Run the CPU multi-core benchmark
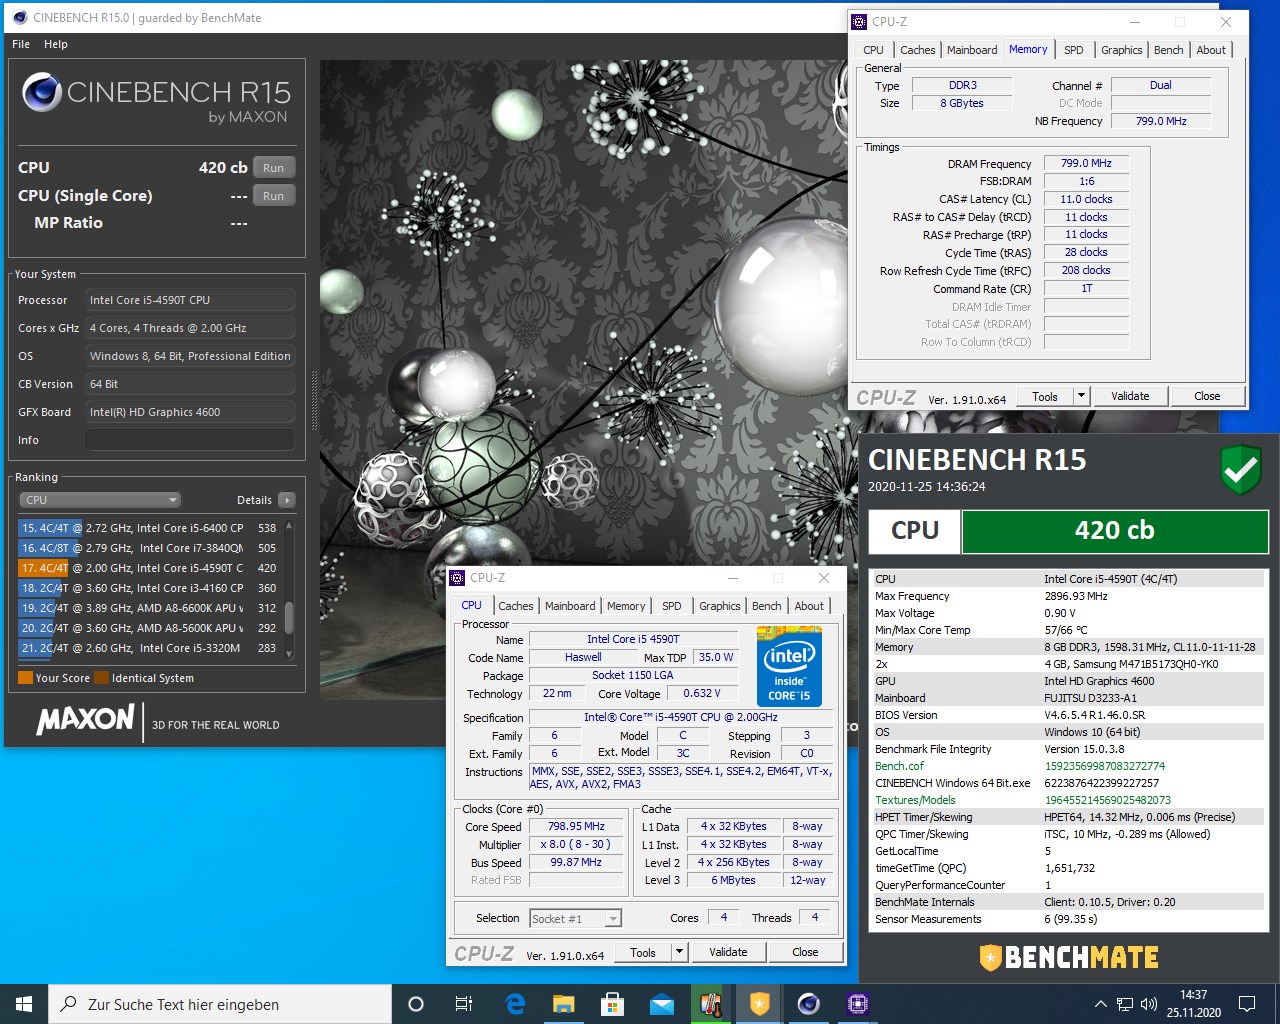The height and width of the screenshot is (1024, 1280). click(x=274, y=168)
